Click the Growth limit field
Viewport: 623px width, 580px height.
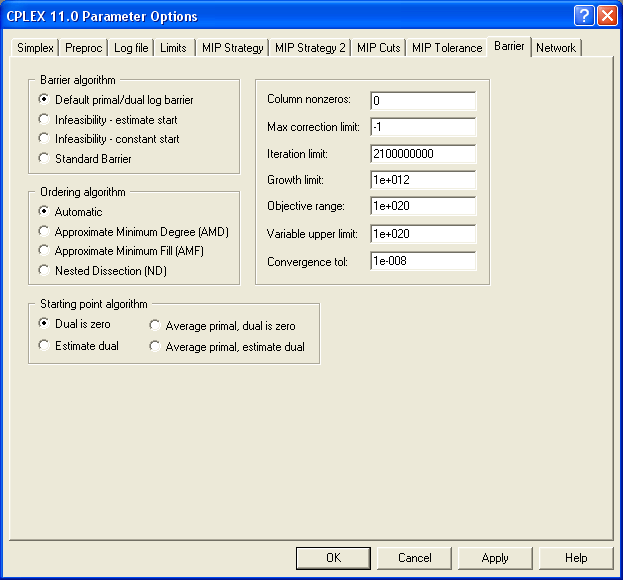point(423,180)
